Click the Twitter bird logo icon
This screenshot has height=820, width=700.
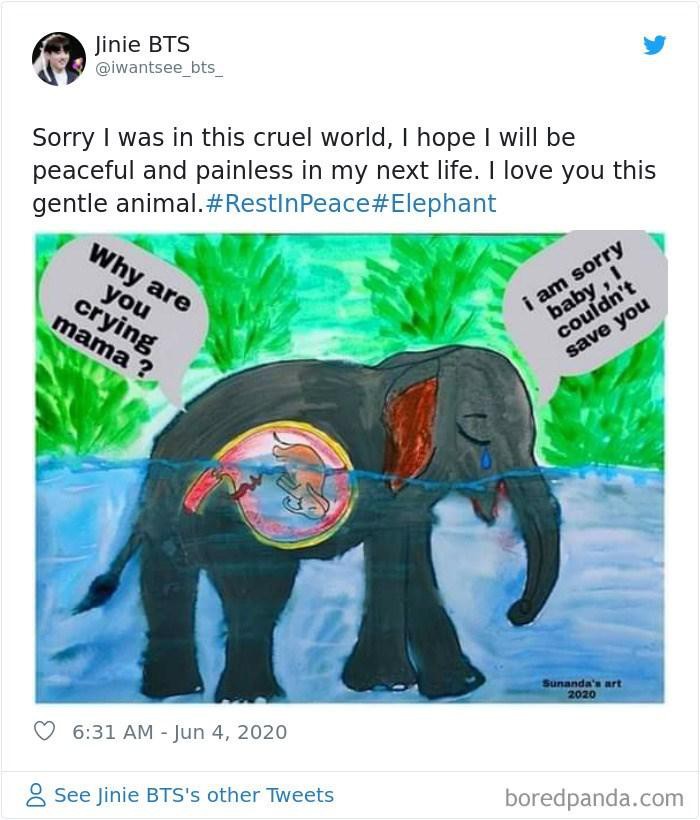(x=655, y=45)
